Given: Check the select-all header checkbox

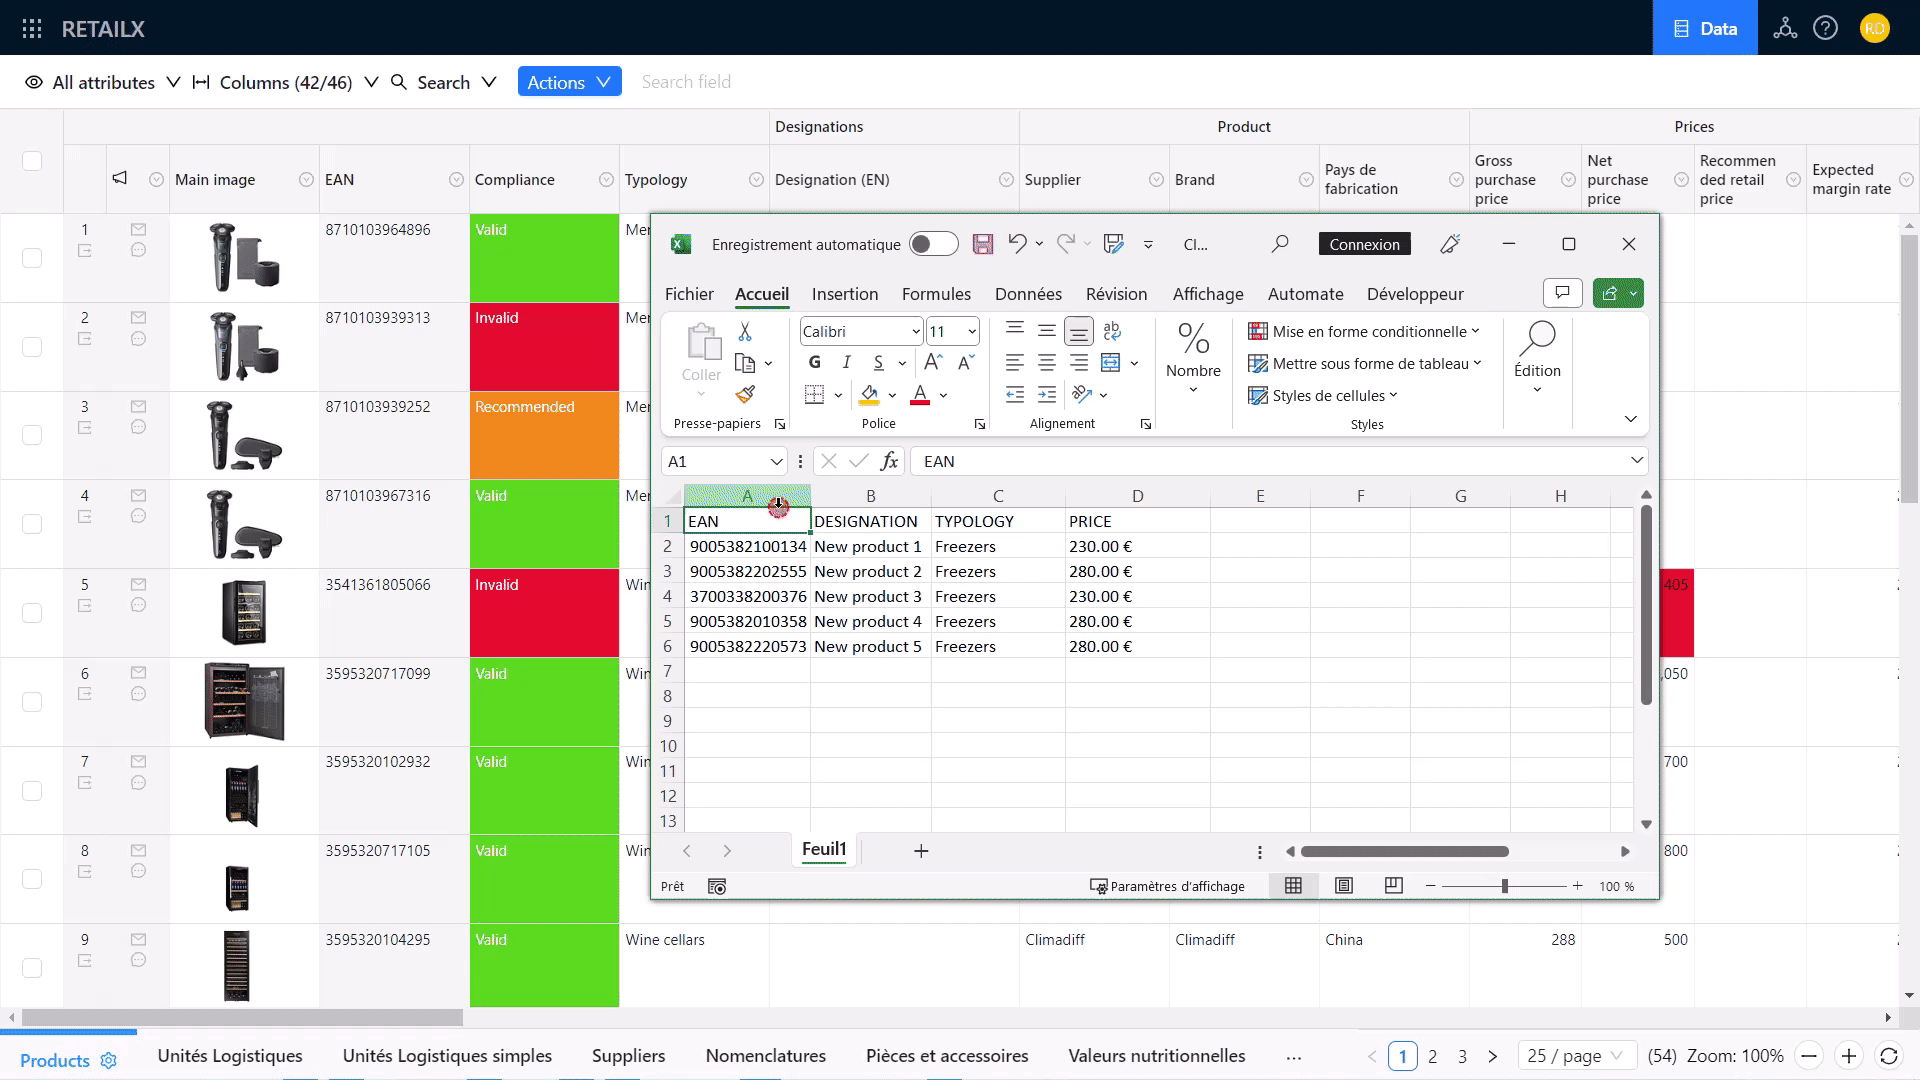Looking at the screenshot, I should click(32, 161).
